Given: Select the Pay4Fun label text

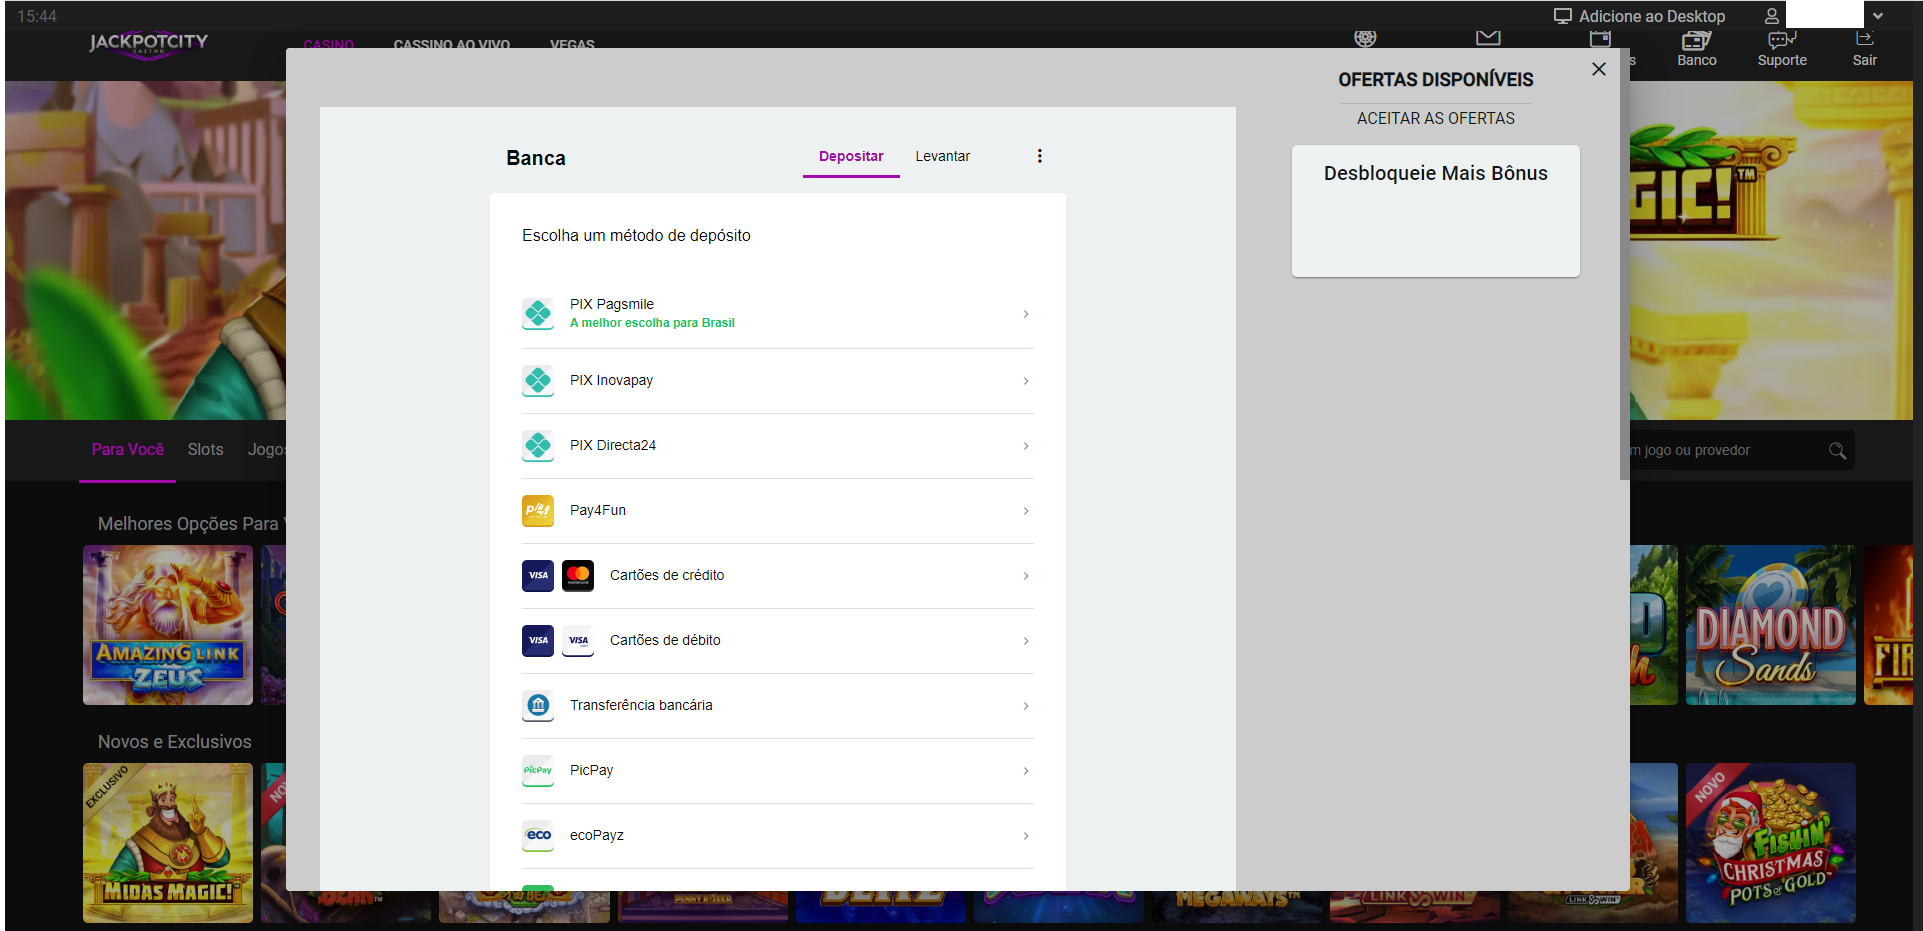Looking at the screenshot, I should (x=598, y=511).
